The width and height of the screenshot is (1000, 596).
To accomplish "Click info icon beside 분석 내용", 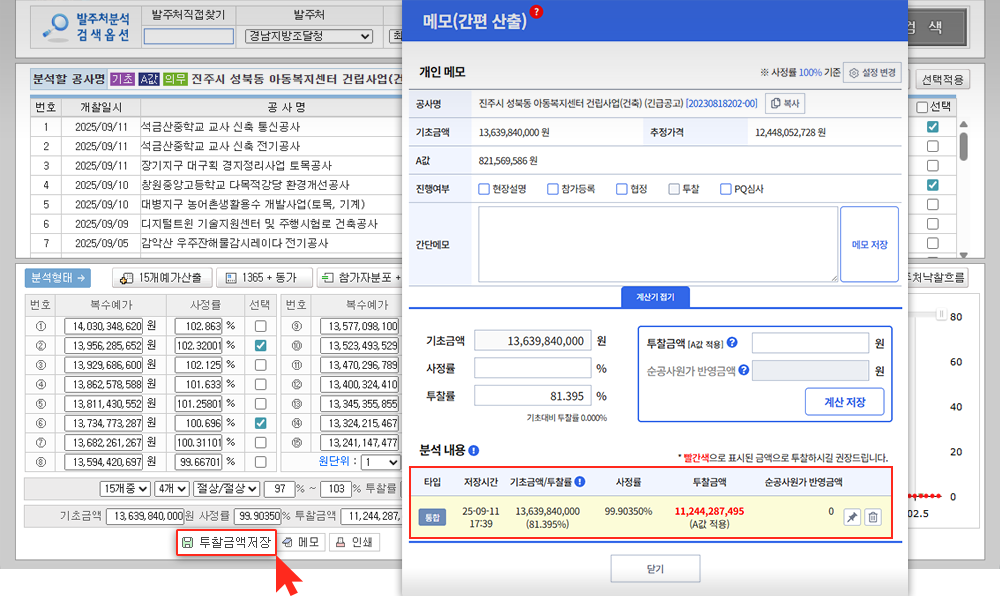I will [474, 451].
